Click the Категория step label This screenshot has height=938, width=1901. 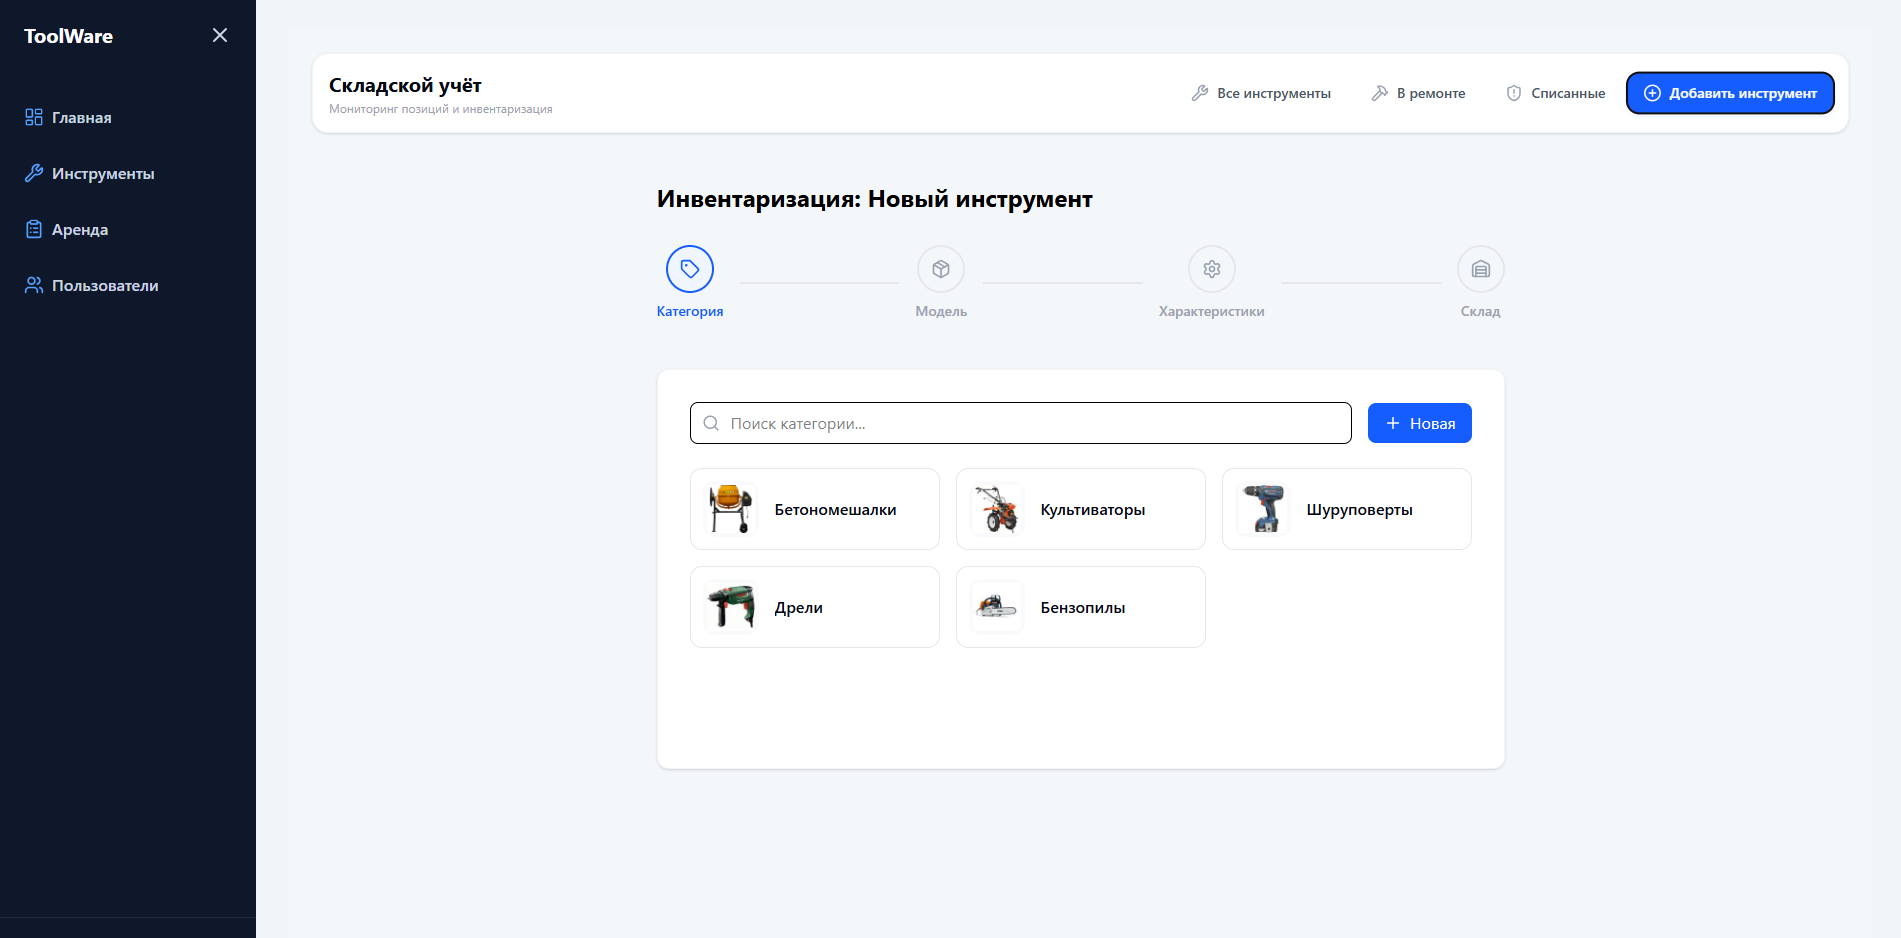(690, 311)
